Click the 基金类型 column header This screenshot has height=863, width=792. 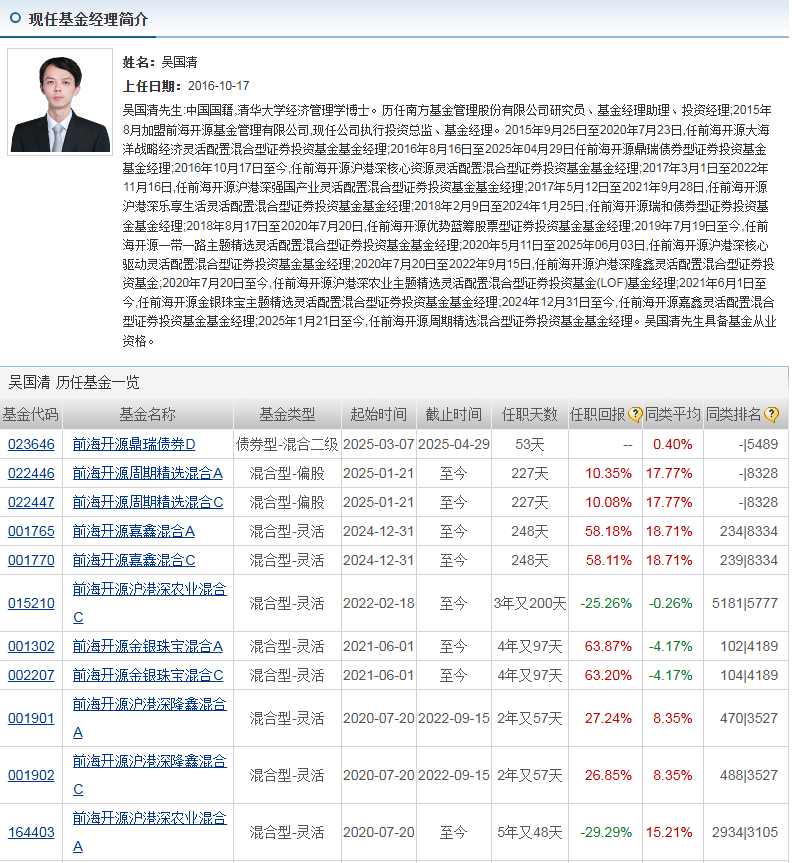coord(287,414)
